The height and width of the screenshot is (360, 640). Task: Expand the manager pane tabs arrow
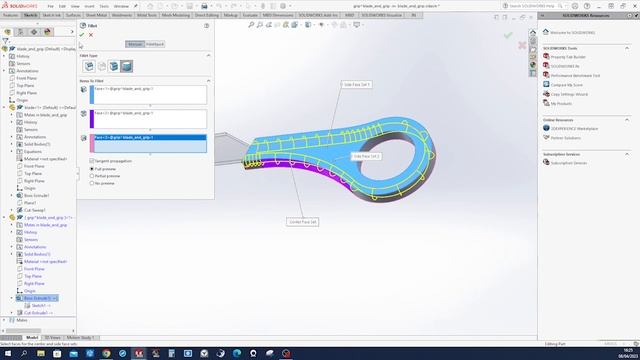click(72, 32)
